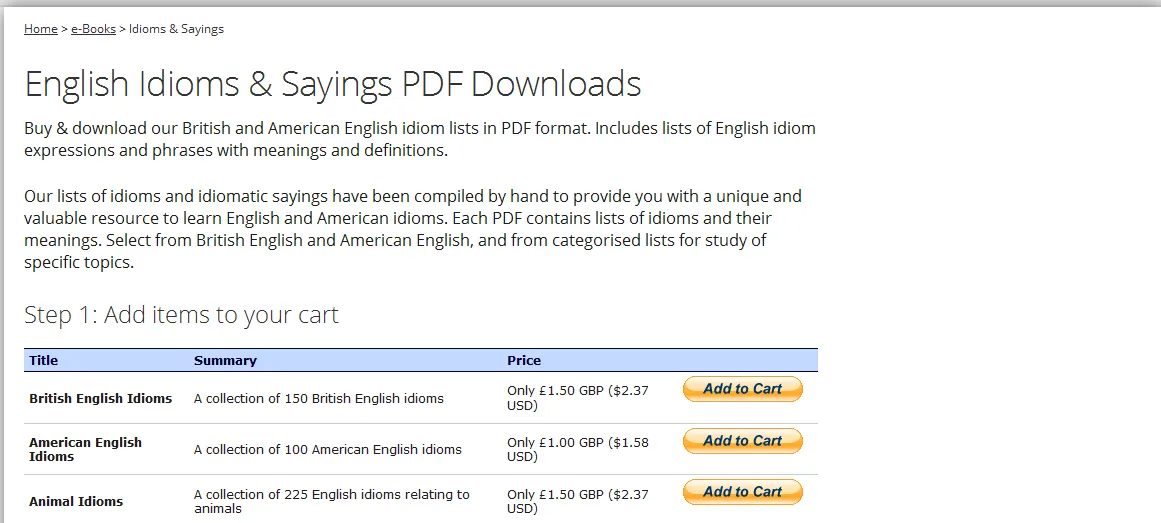This screenshot has height=523, width=1161.
Task: Click the 225 animal idioms summary
Action: (x=331, y=501)
